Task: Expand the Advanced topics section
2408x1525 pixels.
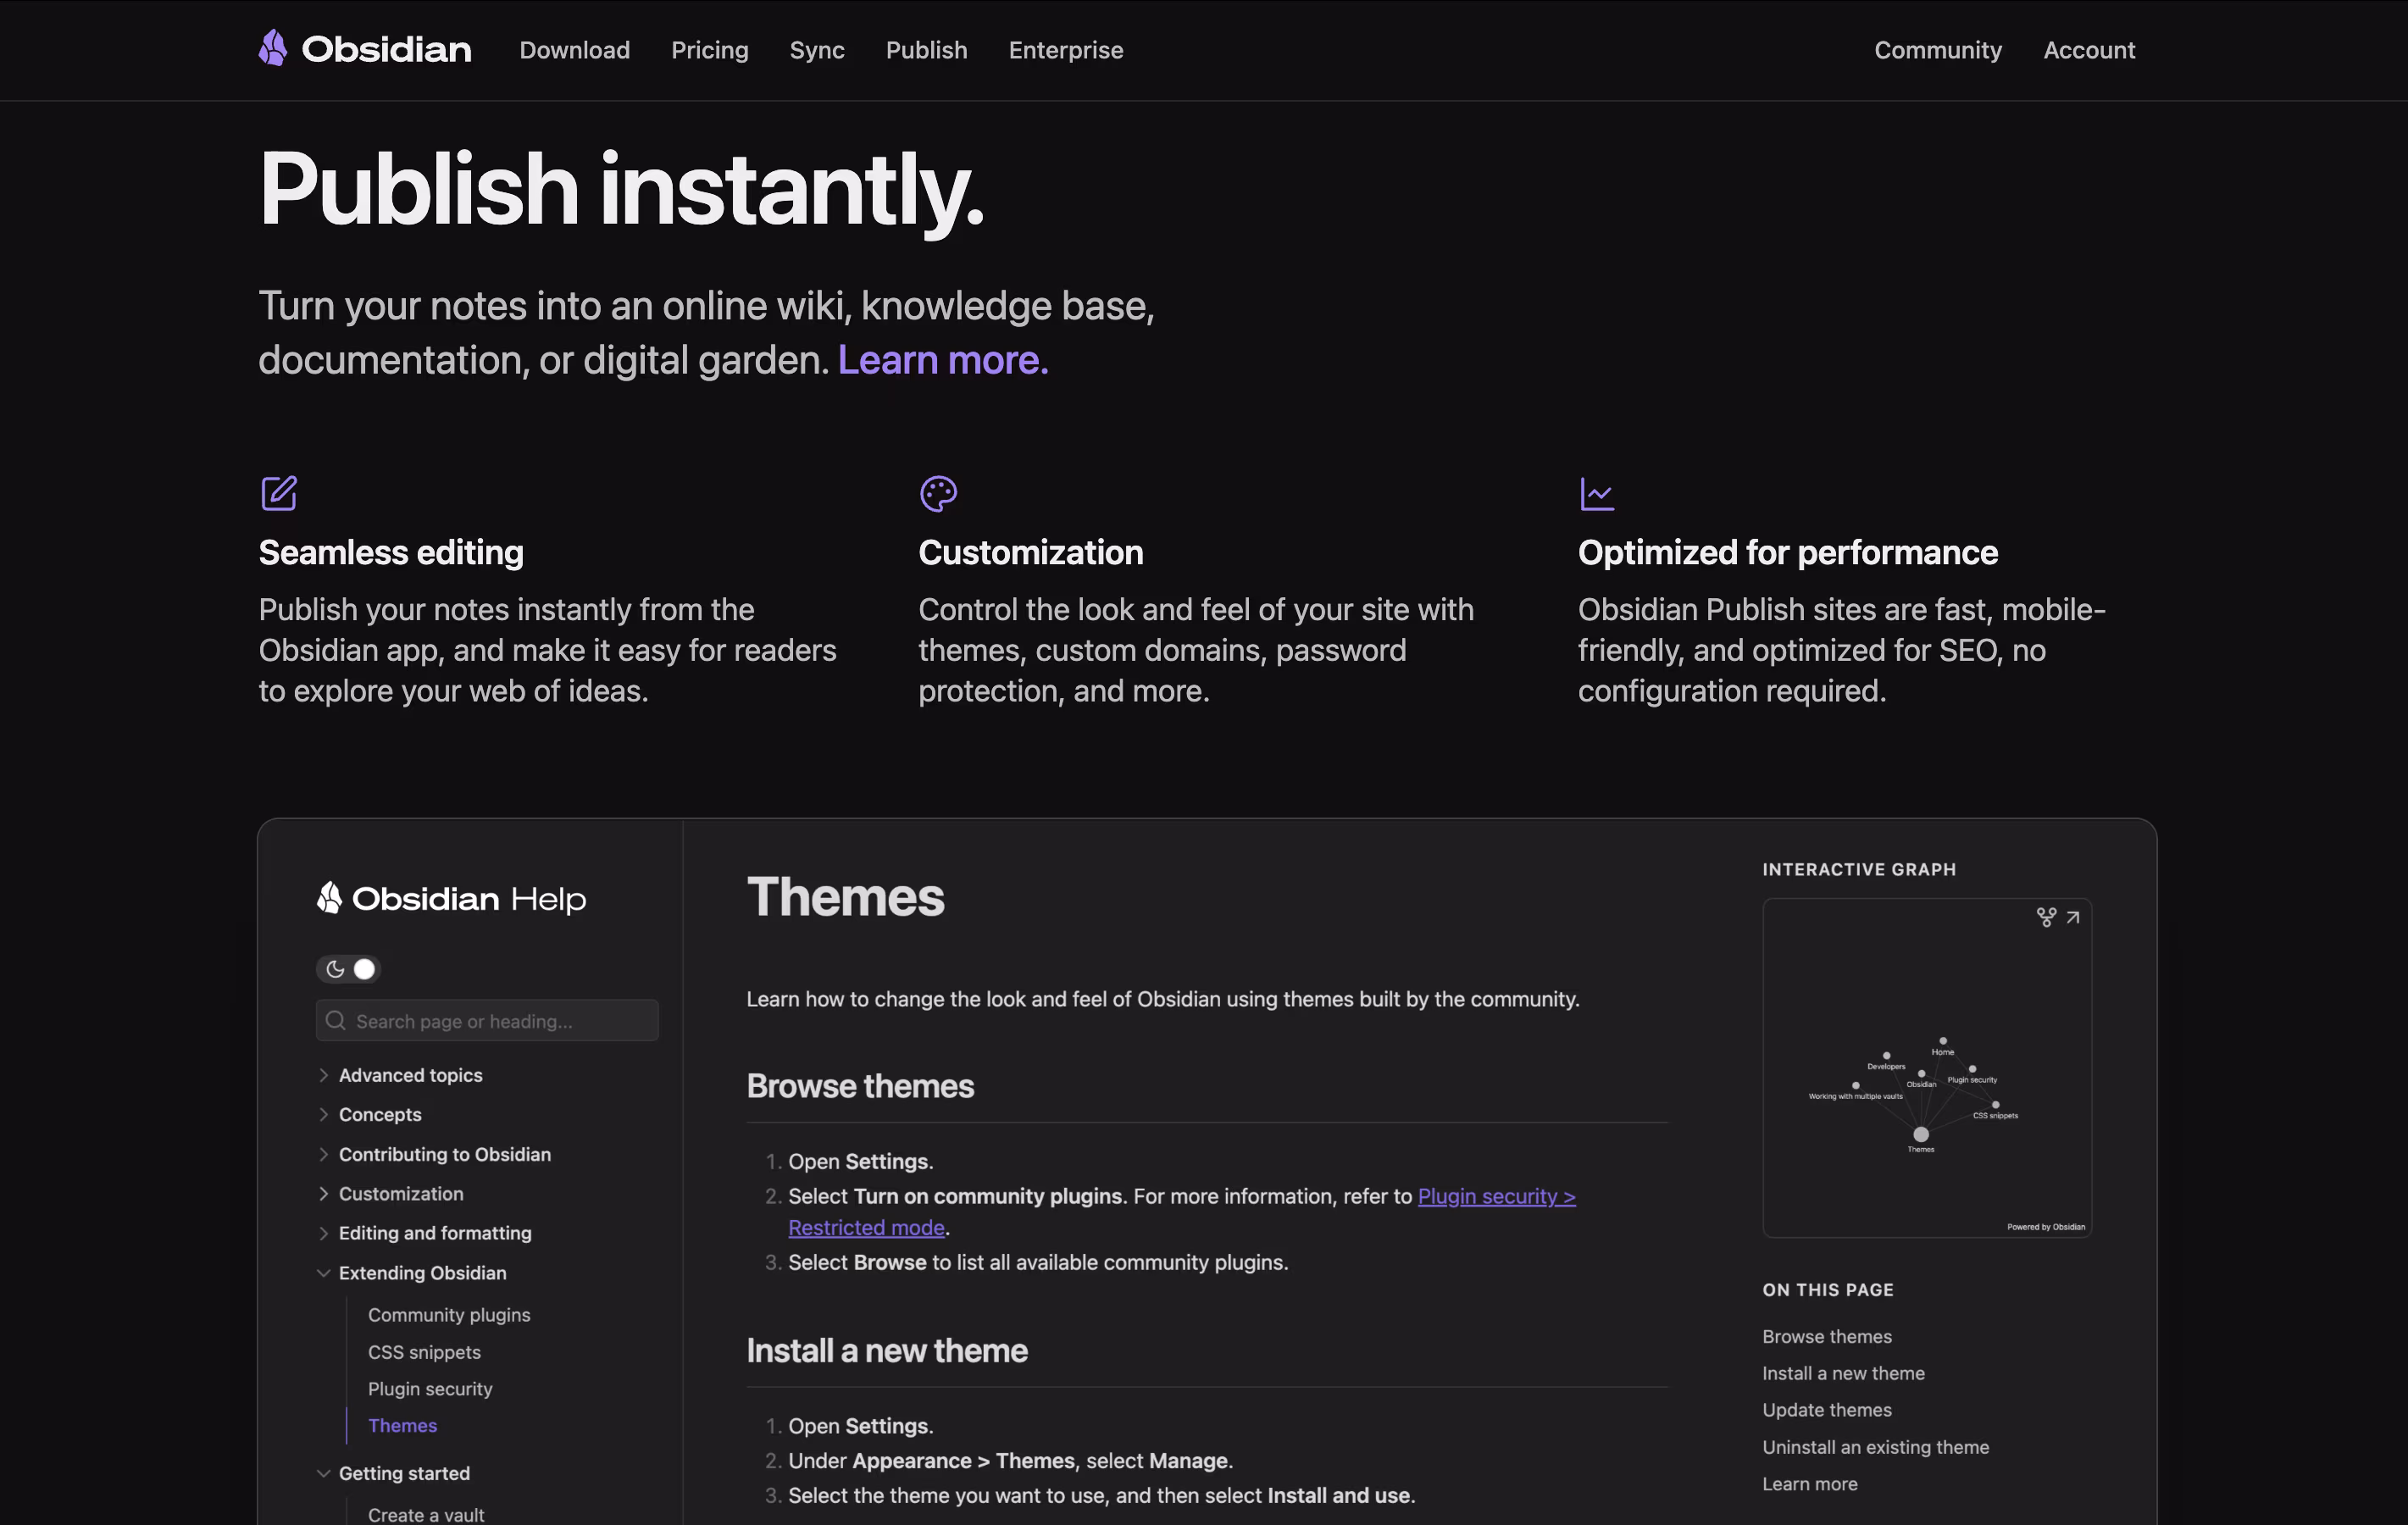Action: pyautogui.click(x=323, y=1075)
